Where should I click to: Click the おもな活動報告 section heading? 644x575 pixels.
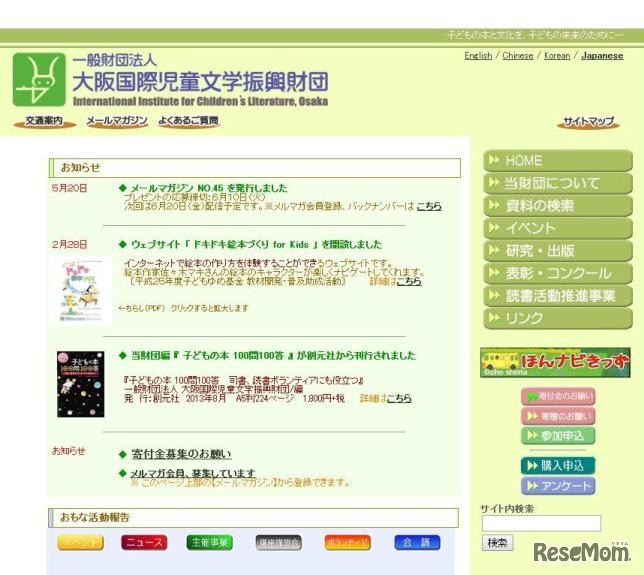[x=95, y=518]
